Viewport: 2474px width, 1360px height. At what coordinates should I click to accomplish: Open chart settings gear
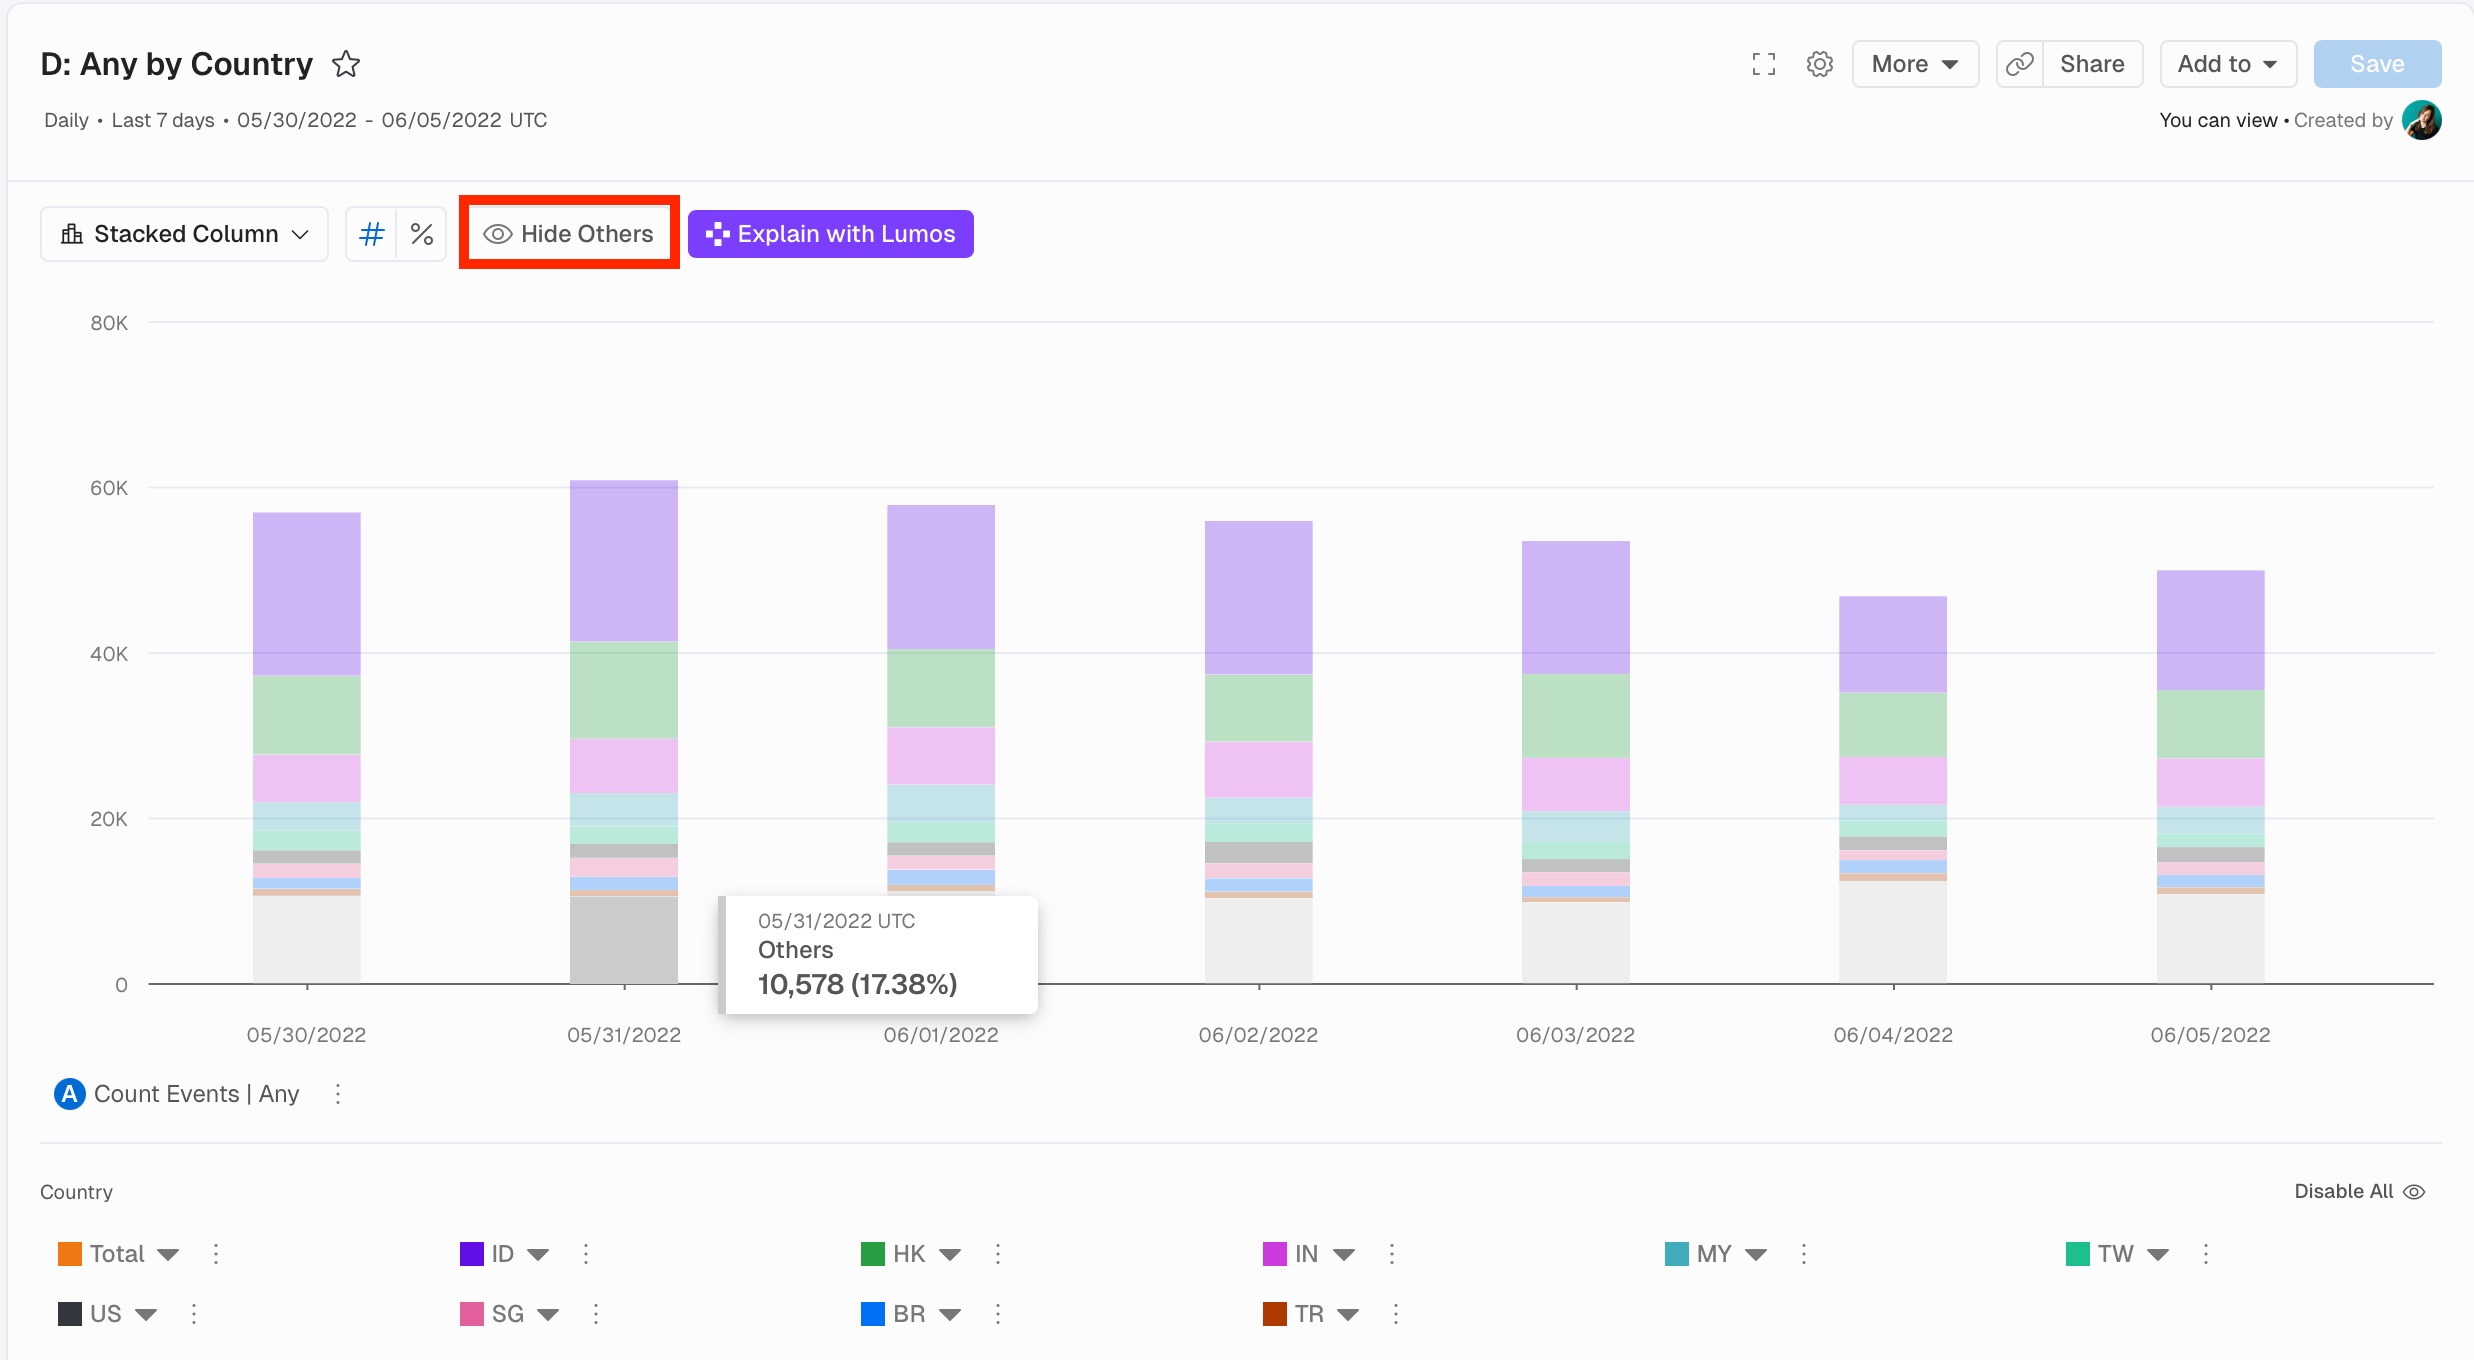(x=1820, y=64)
